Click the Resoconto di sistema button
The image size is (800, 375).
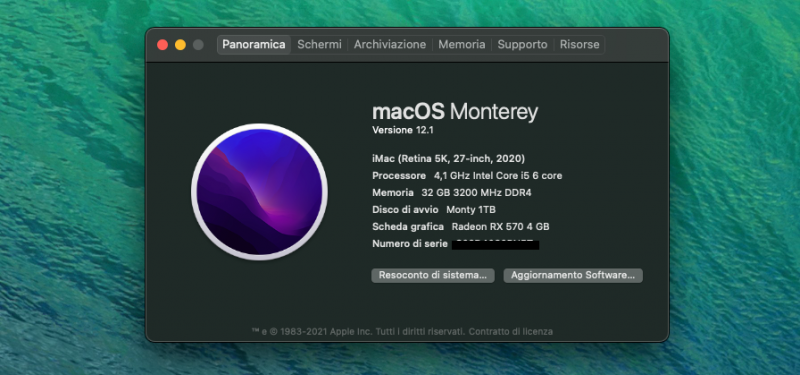[433, 276]
